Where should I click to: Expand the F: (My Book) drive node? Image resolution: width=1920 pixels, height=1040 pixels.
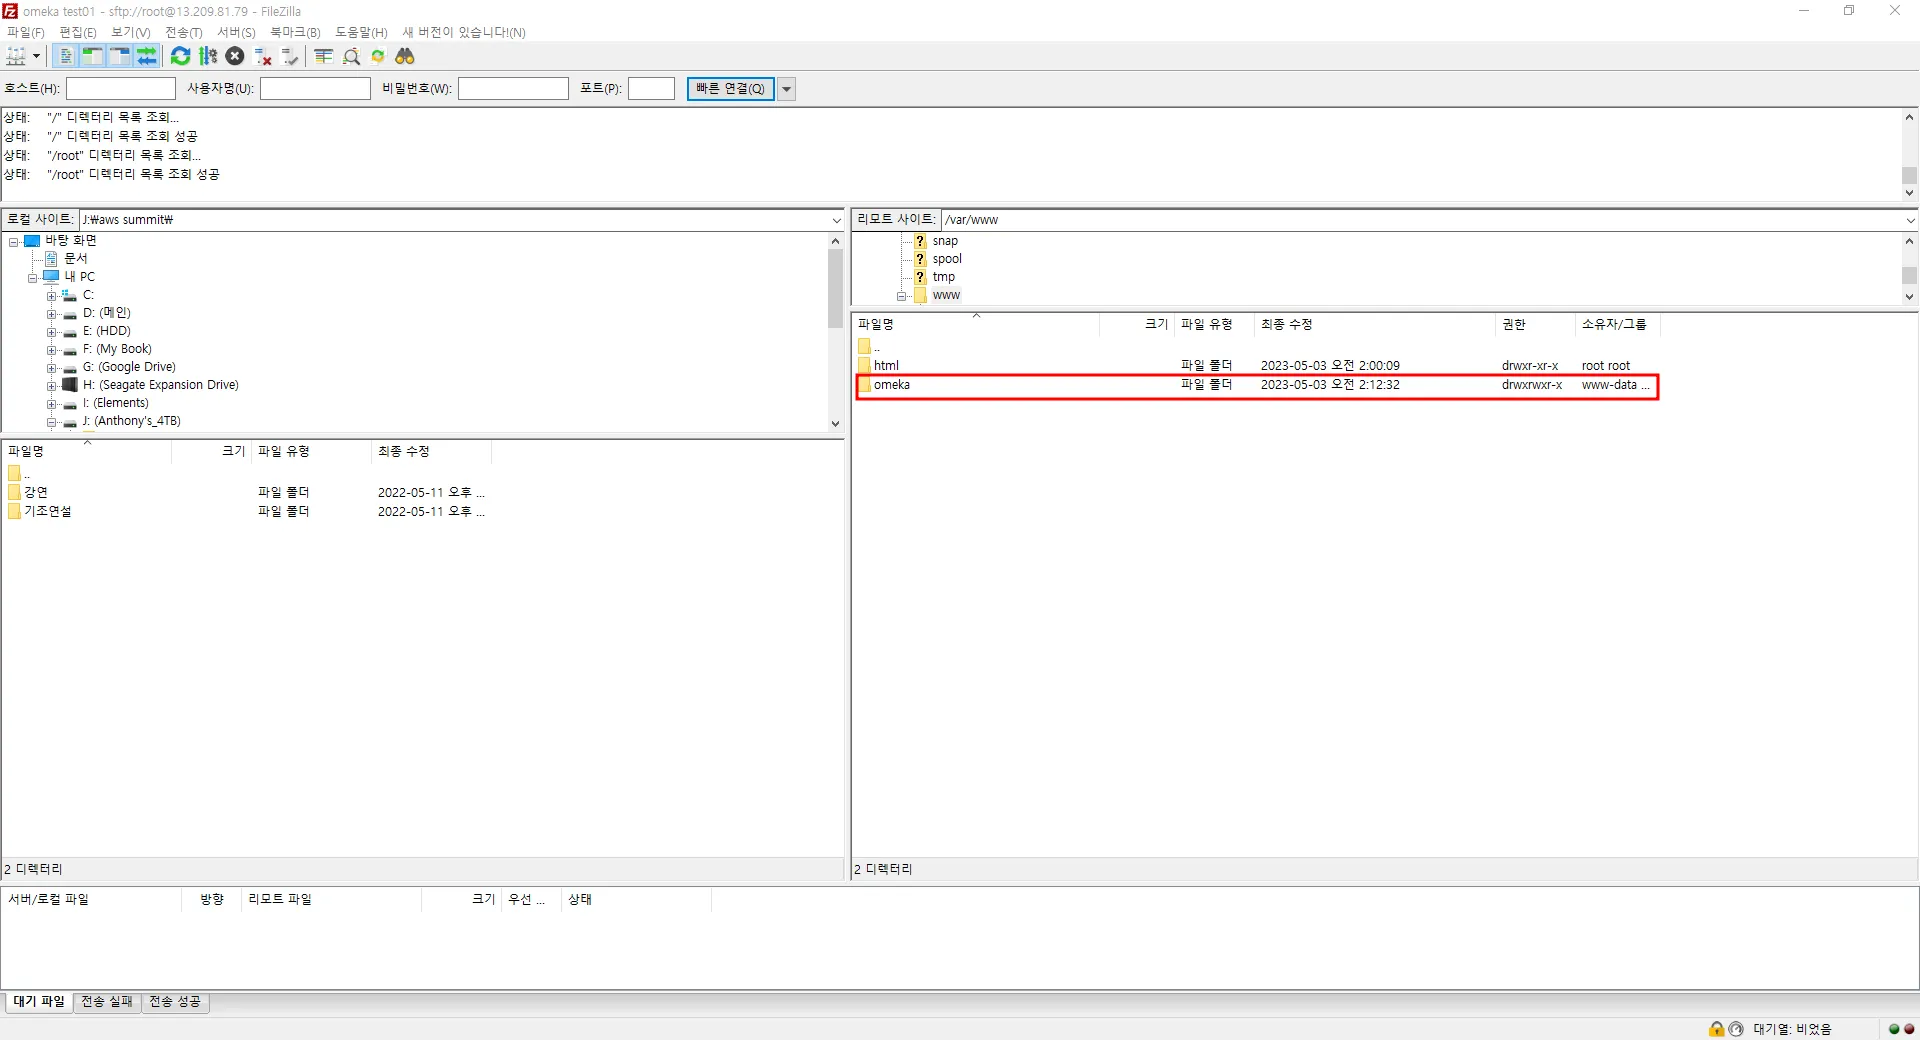coord(52,349)
